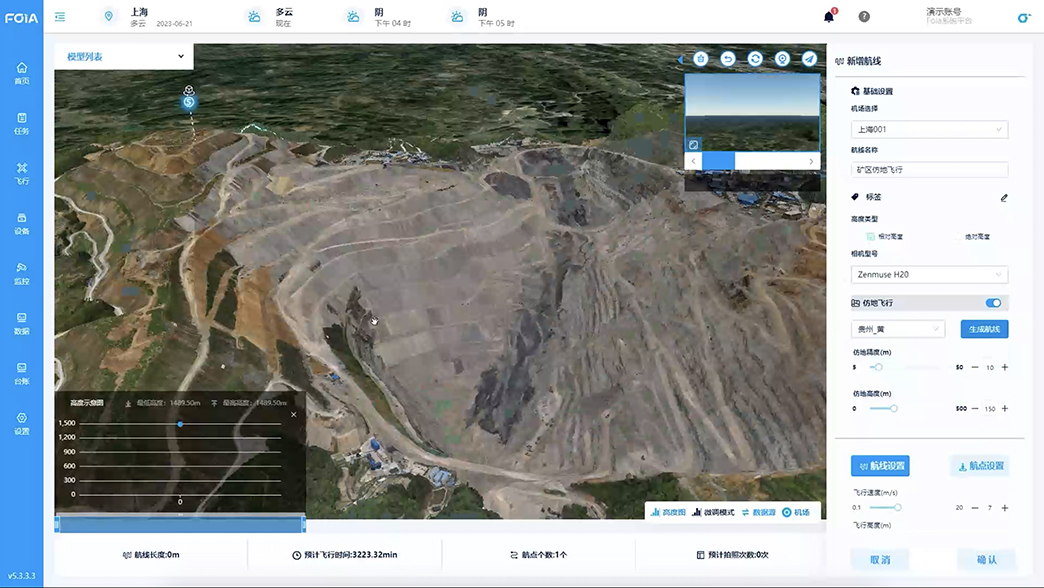Screen dimensions: 1044x588
Task: Expand the 上海001 airport dropdown
Action: tap(929, 129)
